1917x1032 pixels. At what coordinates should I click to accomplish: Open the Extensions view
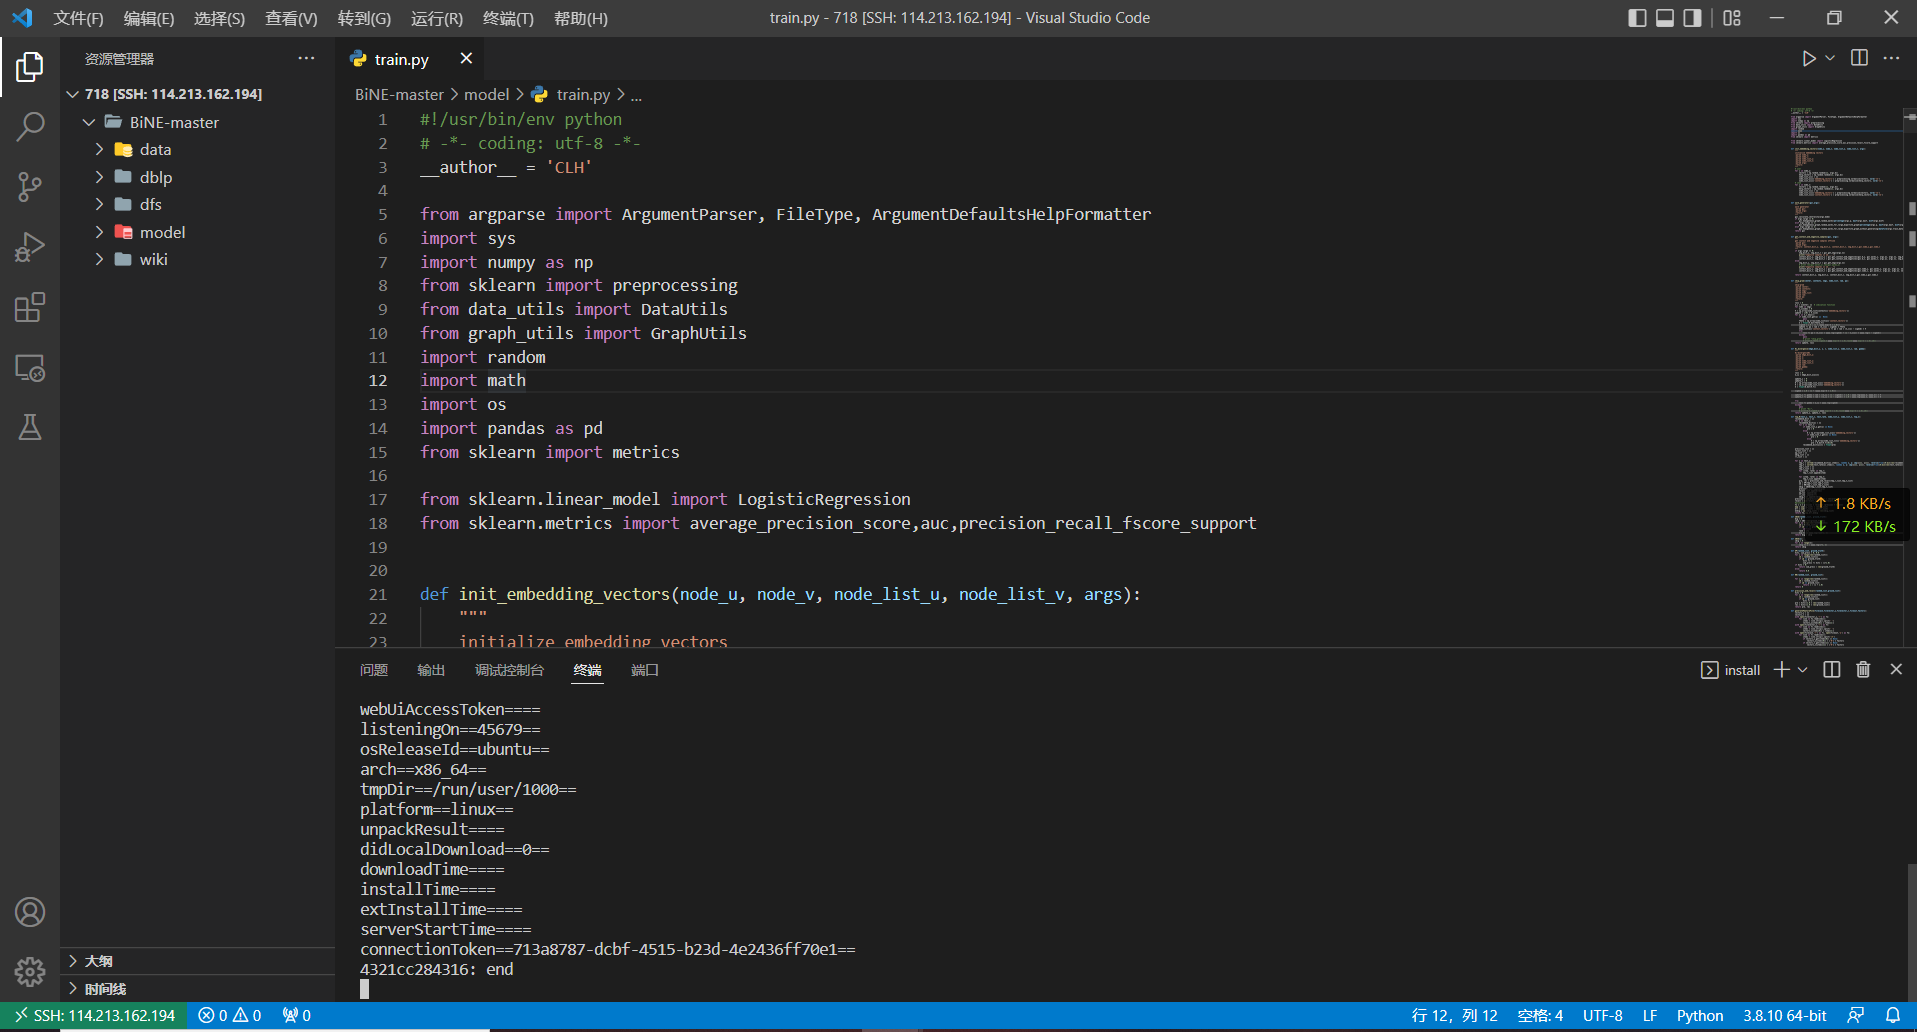coord(30,307)
